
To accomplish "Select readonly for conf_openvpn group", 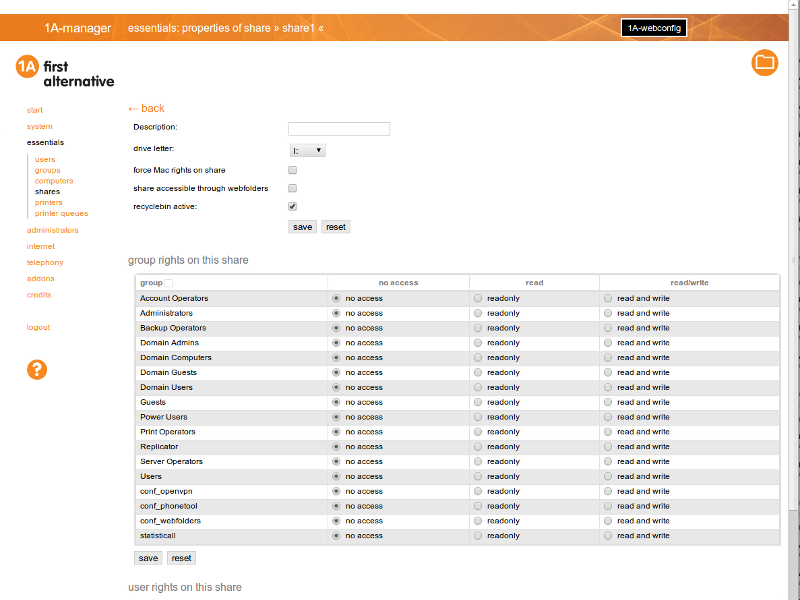I will coord(478,491).
